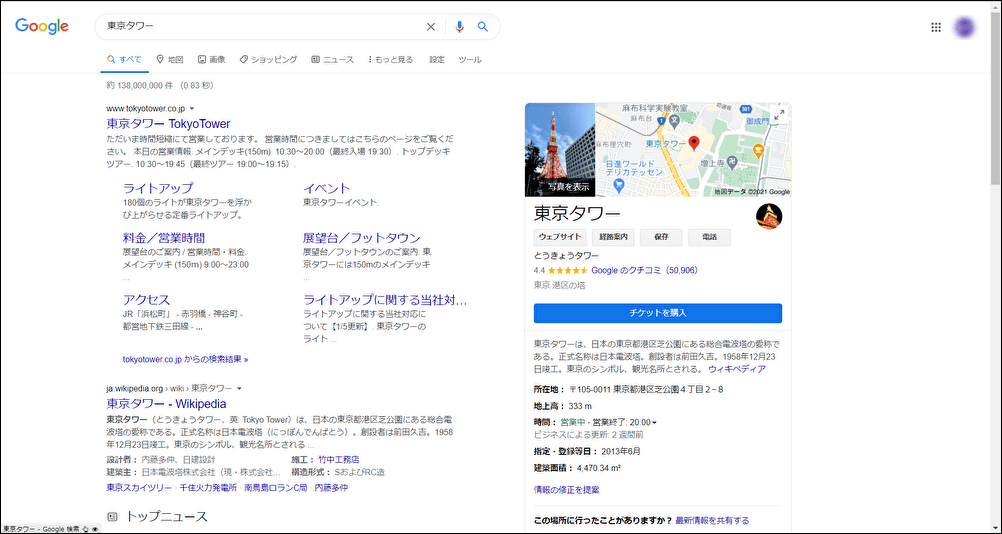Click the Google logo
Image resolution: width=1002 pixels, height=534 pixels.
click(x=42, y=26)
